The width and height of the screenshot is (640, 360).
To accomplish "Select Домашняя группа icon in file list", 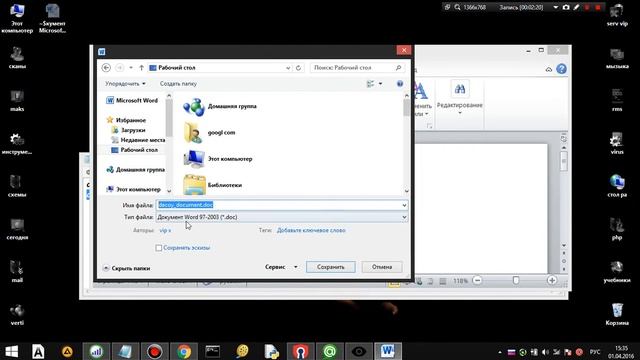I will click(193, 107).
